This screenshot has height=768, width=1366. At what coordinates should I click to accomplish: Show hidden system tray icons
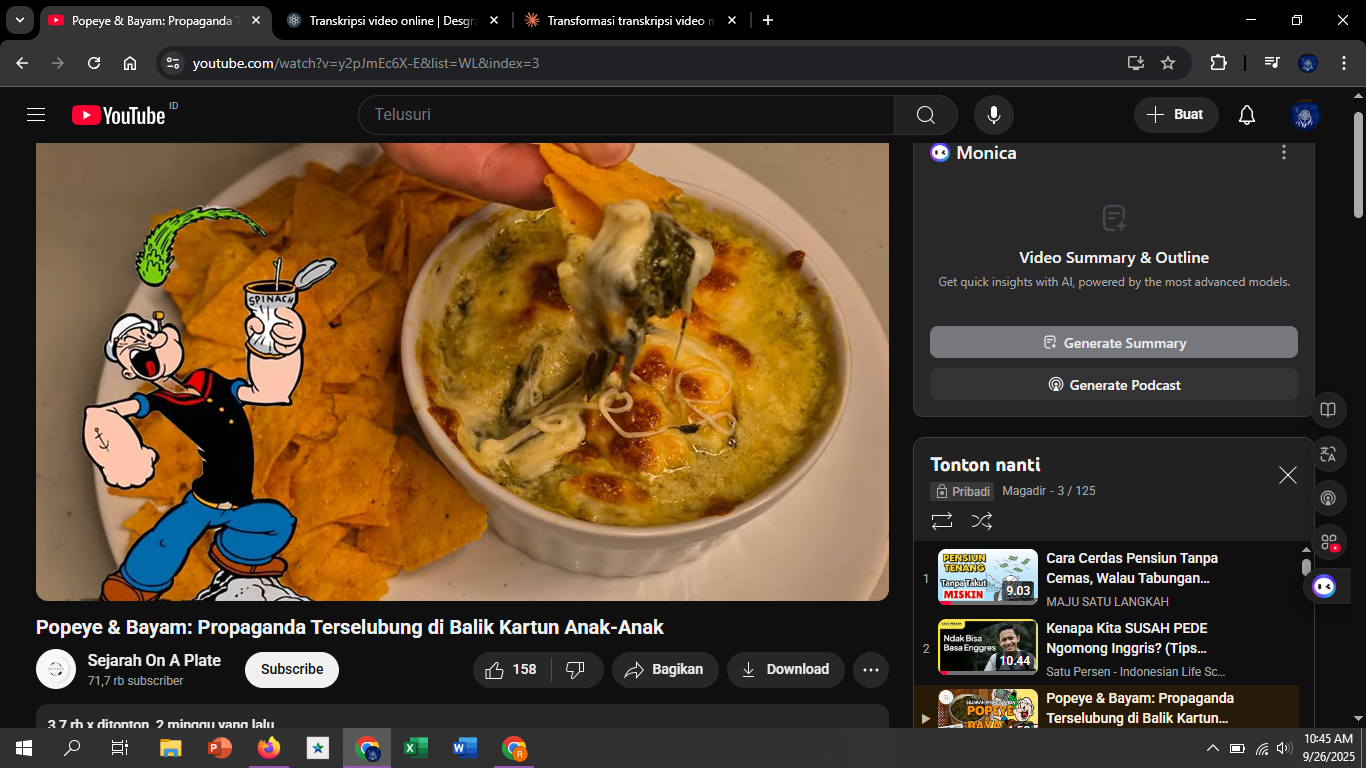1213,748
